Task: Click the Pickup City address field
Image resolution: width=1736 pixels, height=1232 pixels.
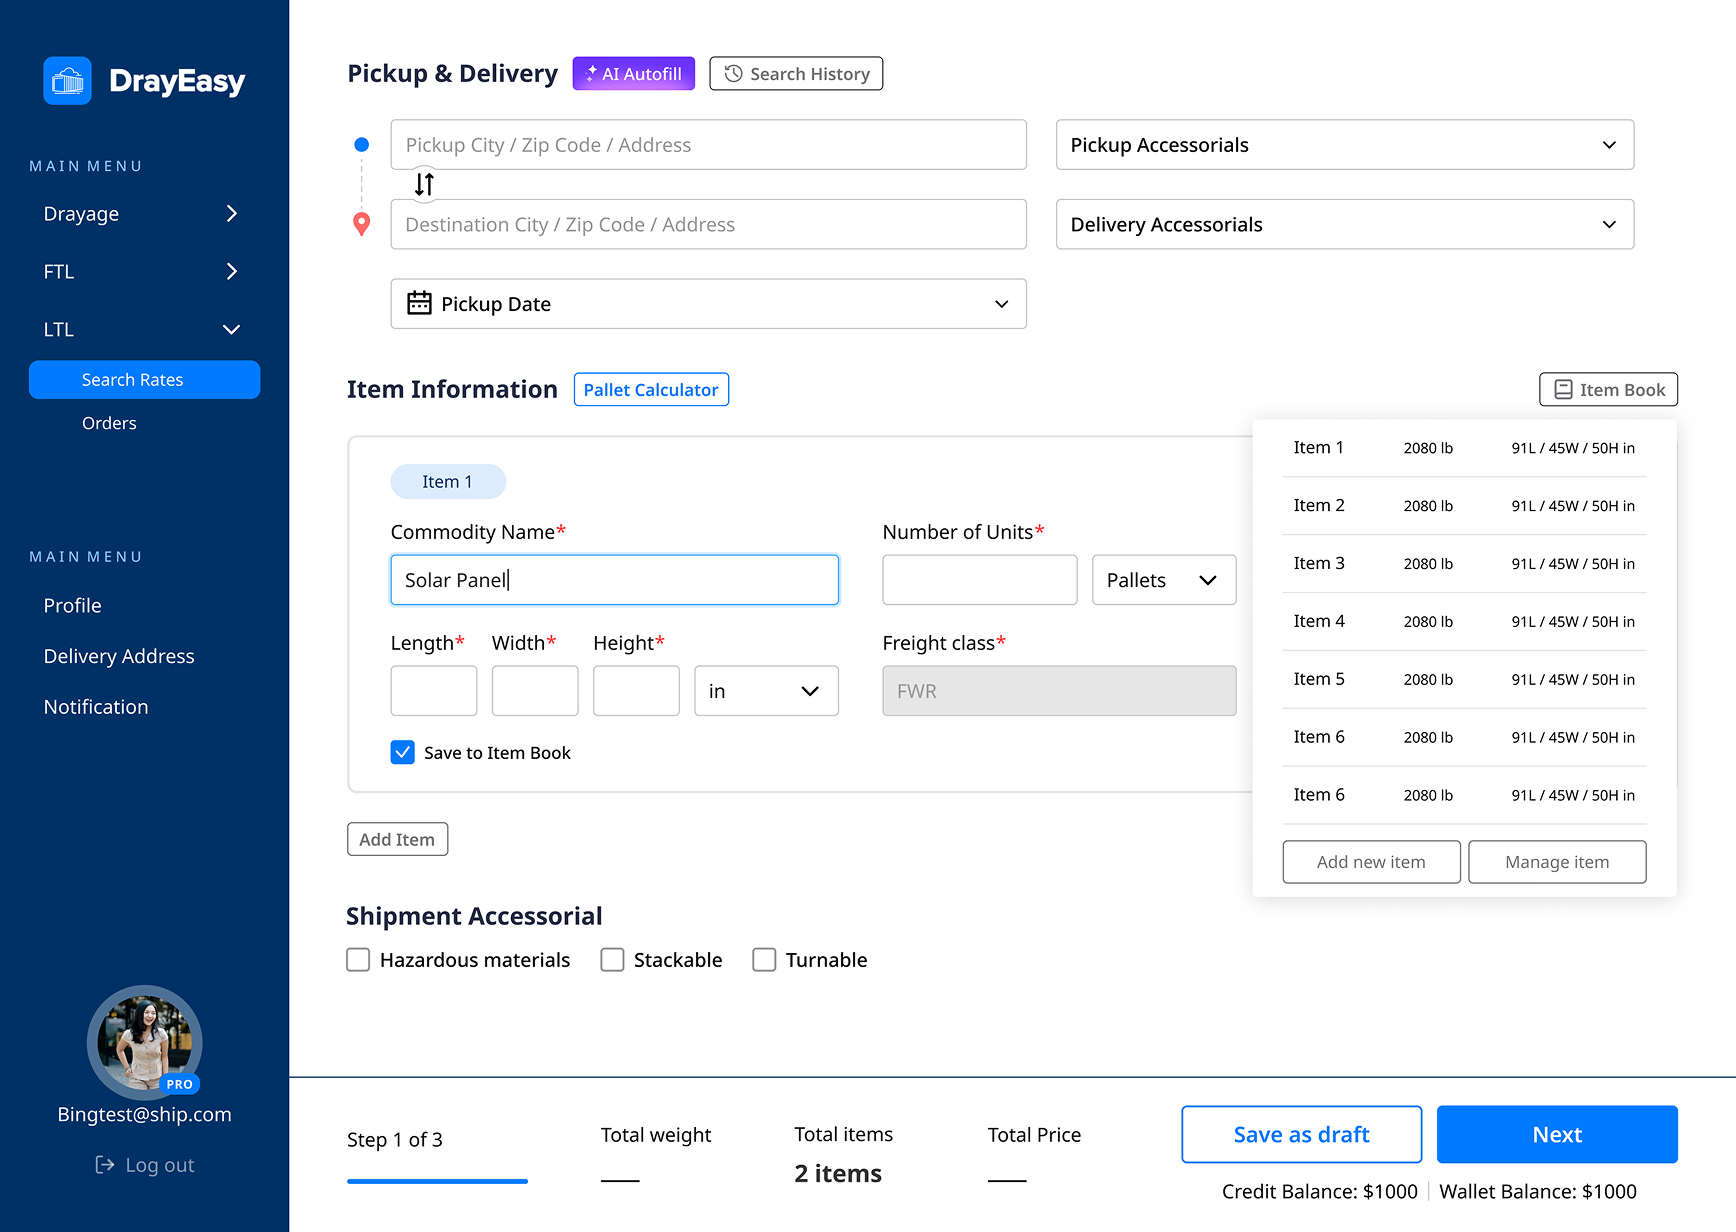Action: click(708, 145)
